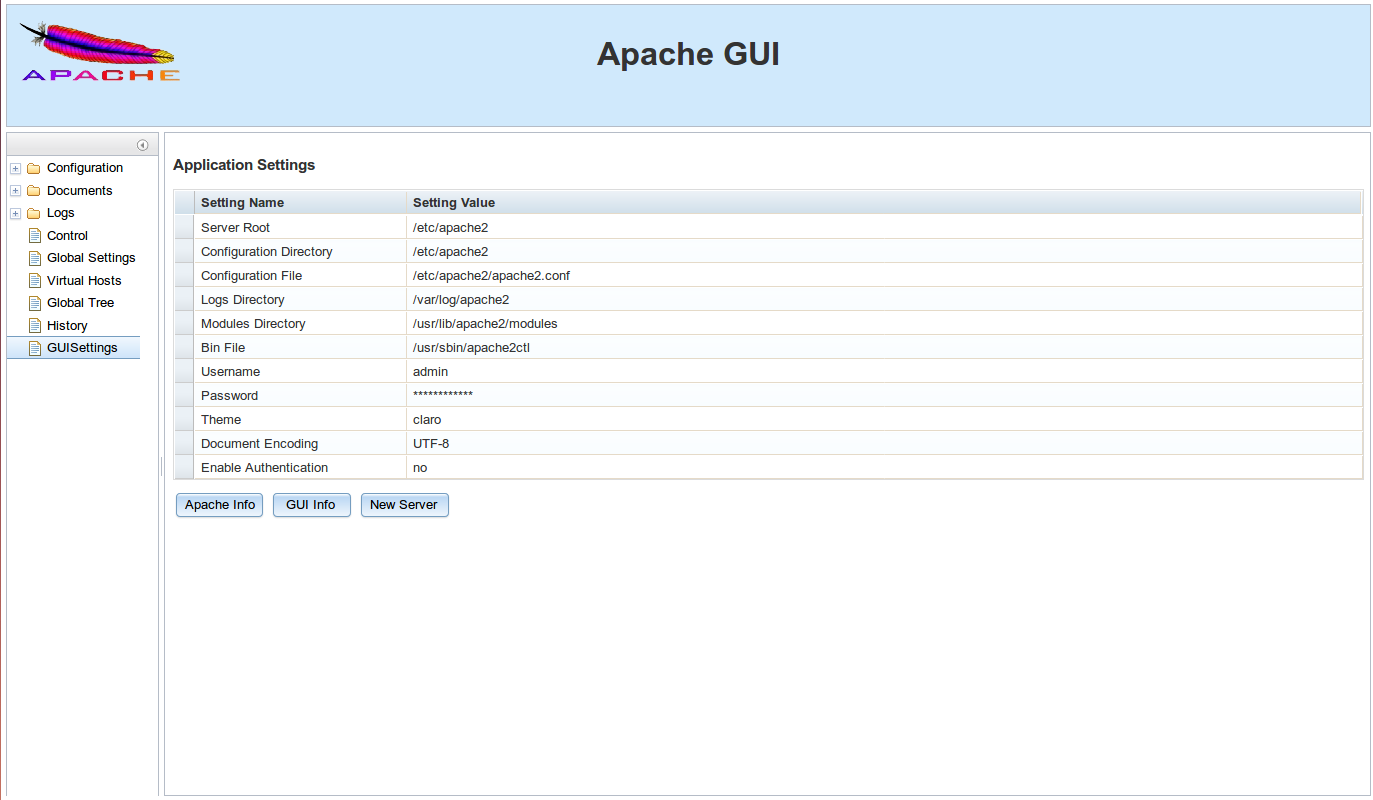Click the value /usr/sbin/apache2ctl
The height and width of the screenshot is (800, 1373).
pyautogui.click(x=471, y=348)
